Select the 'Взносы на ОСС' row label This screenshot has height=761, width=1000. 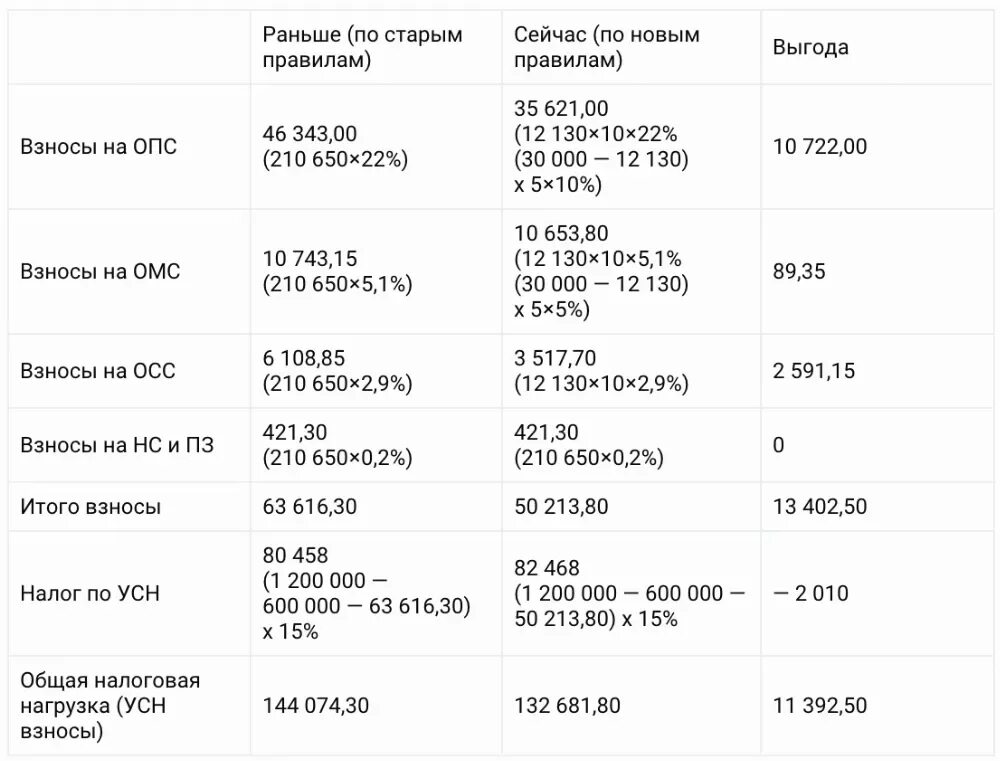[x=98, y=371]
